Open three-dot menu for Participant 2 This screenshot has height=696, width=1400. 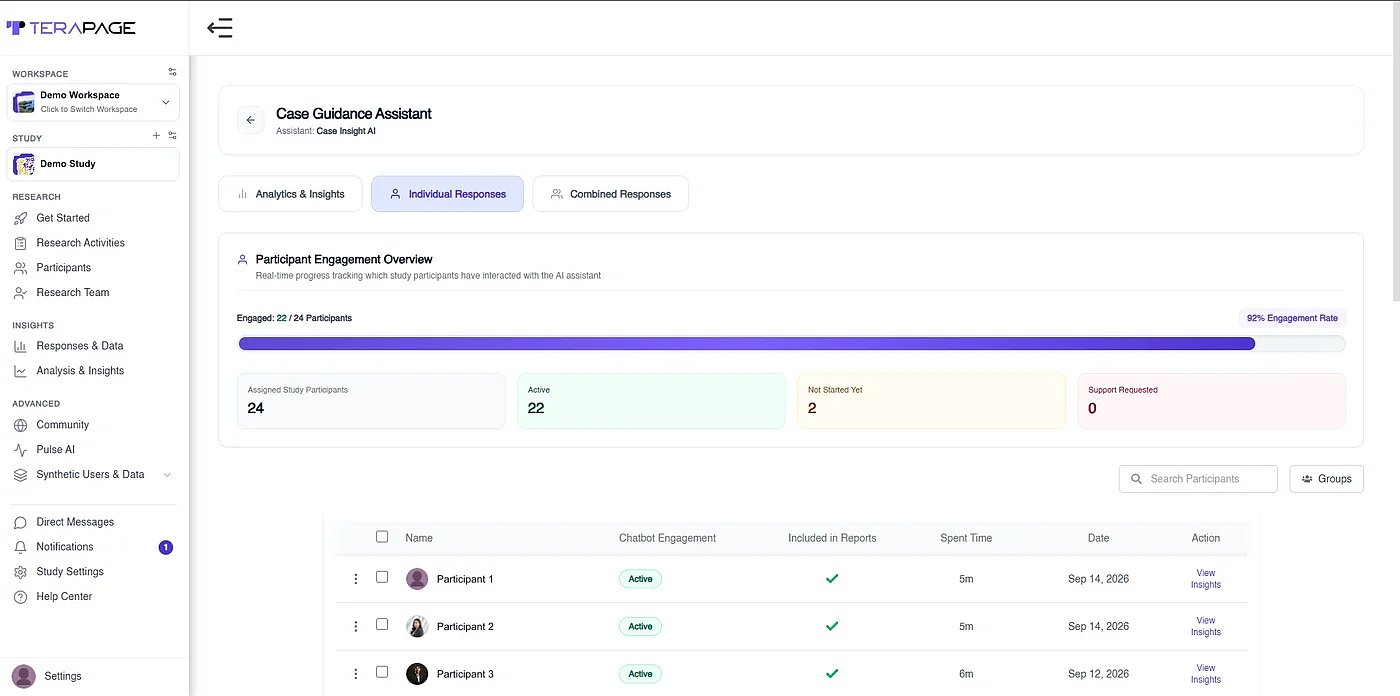coord(355,627)
